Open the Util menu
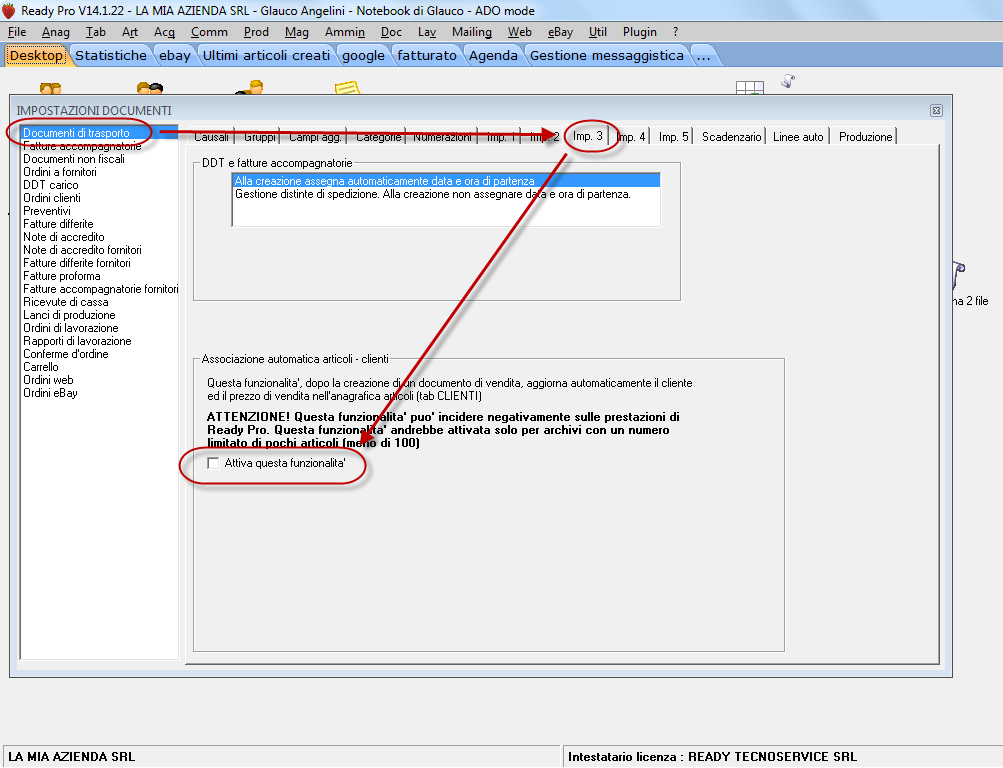Viewport: 1003px width, 768px height. tap(597, 32)
